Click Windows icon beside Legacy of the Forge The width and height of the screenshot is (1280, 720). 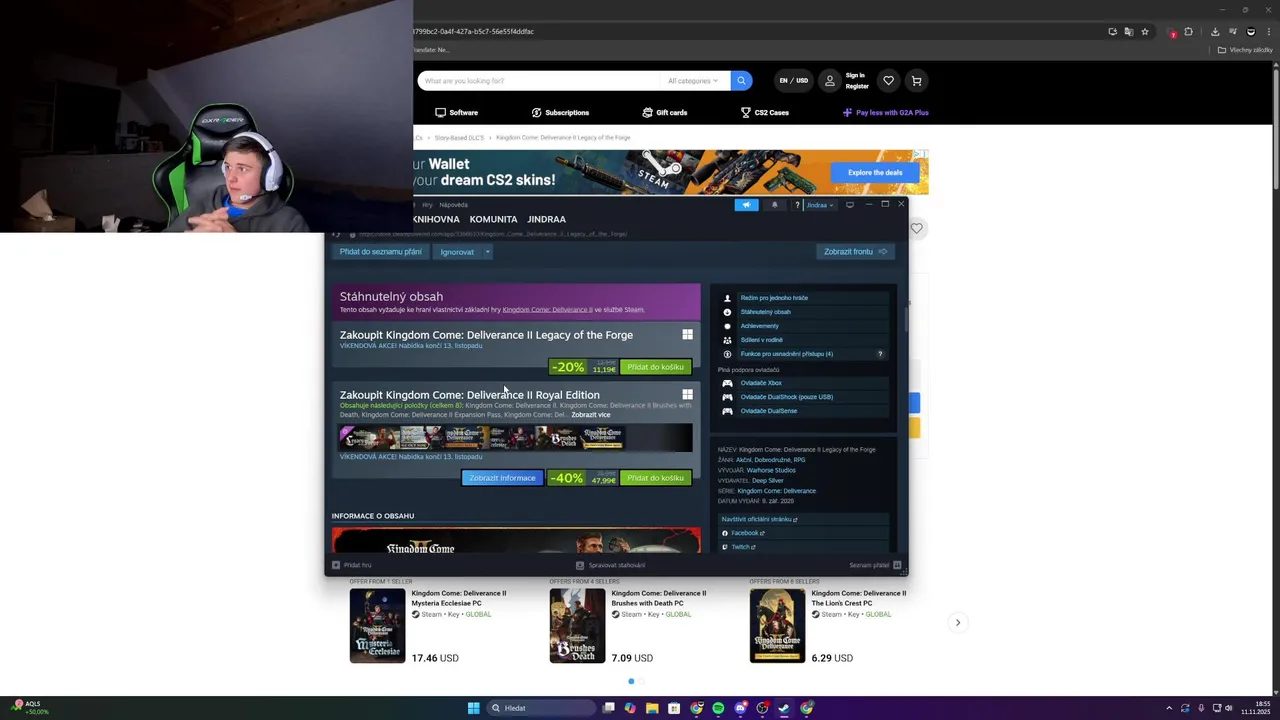coord(687,335)
